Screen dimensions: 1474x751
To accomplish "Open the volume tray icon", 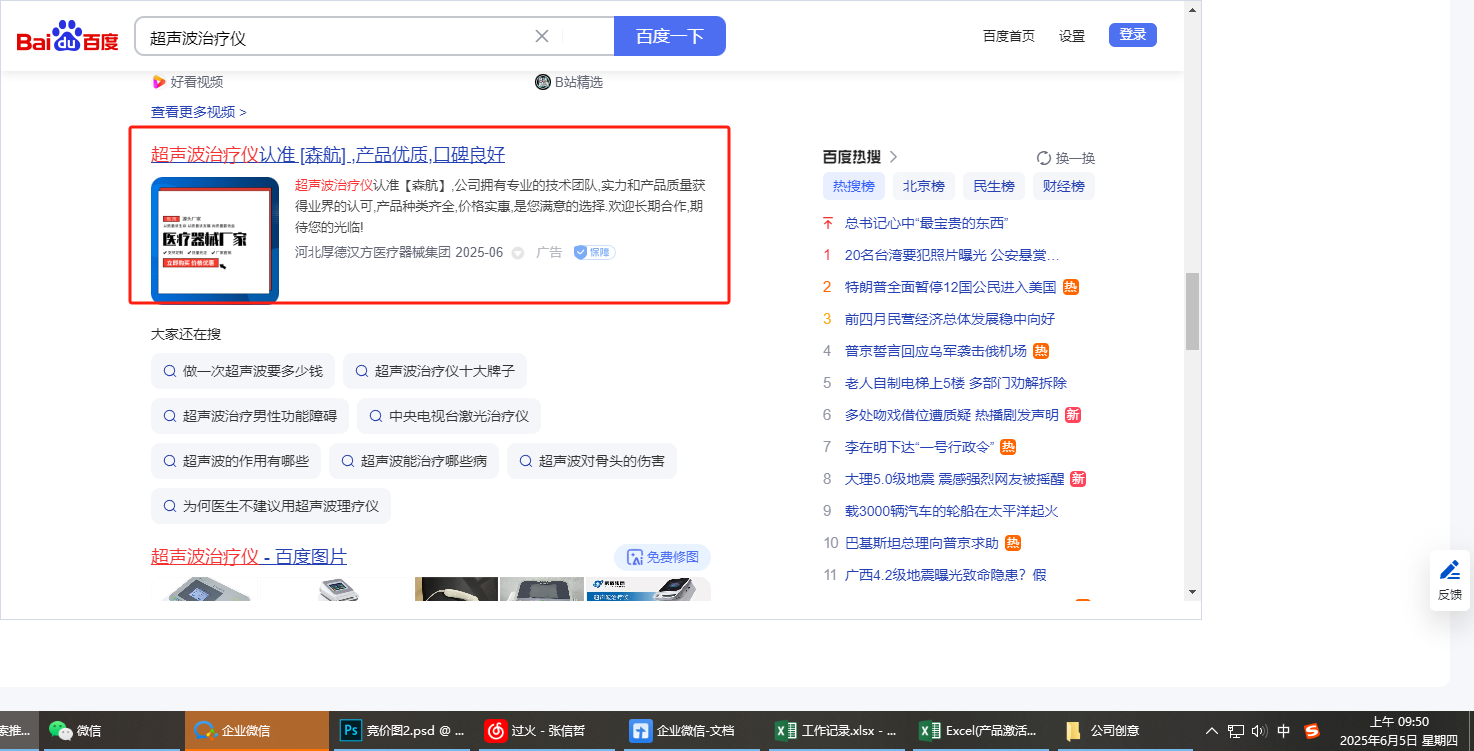I will (1260, 731).
